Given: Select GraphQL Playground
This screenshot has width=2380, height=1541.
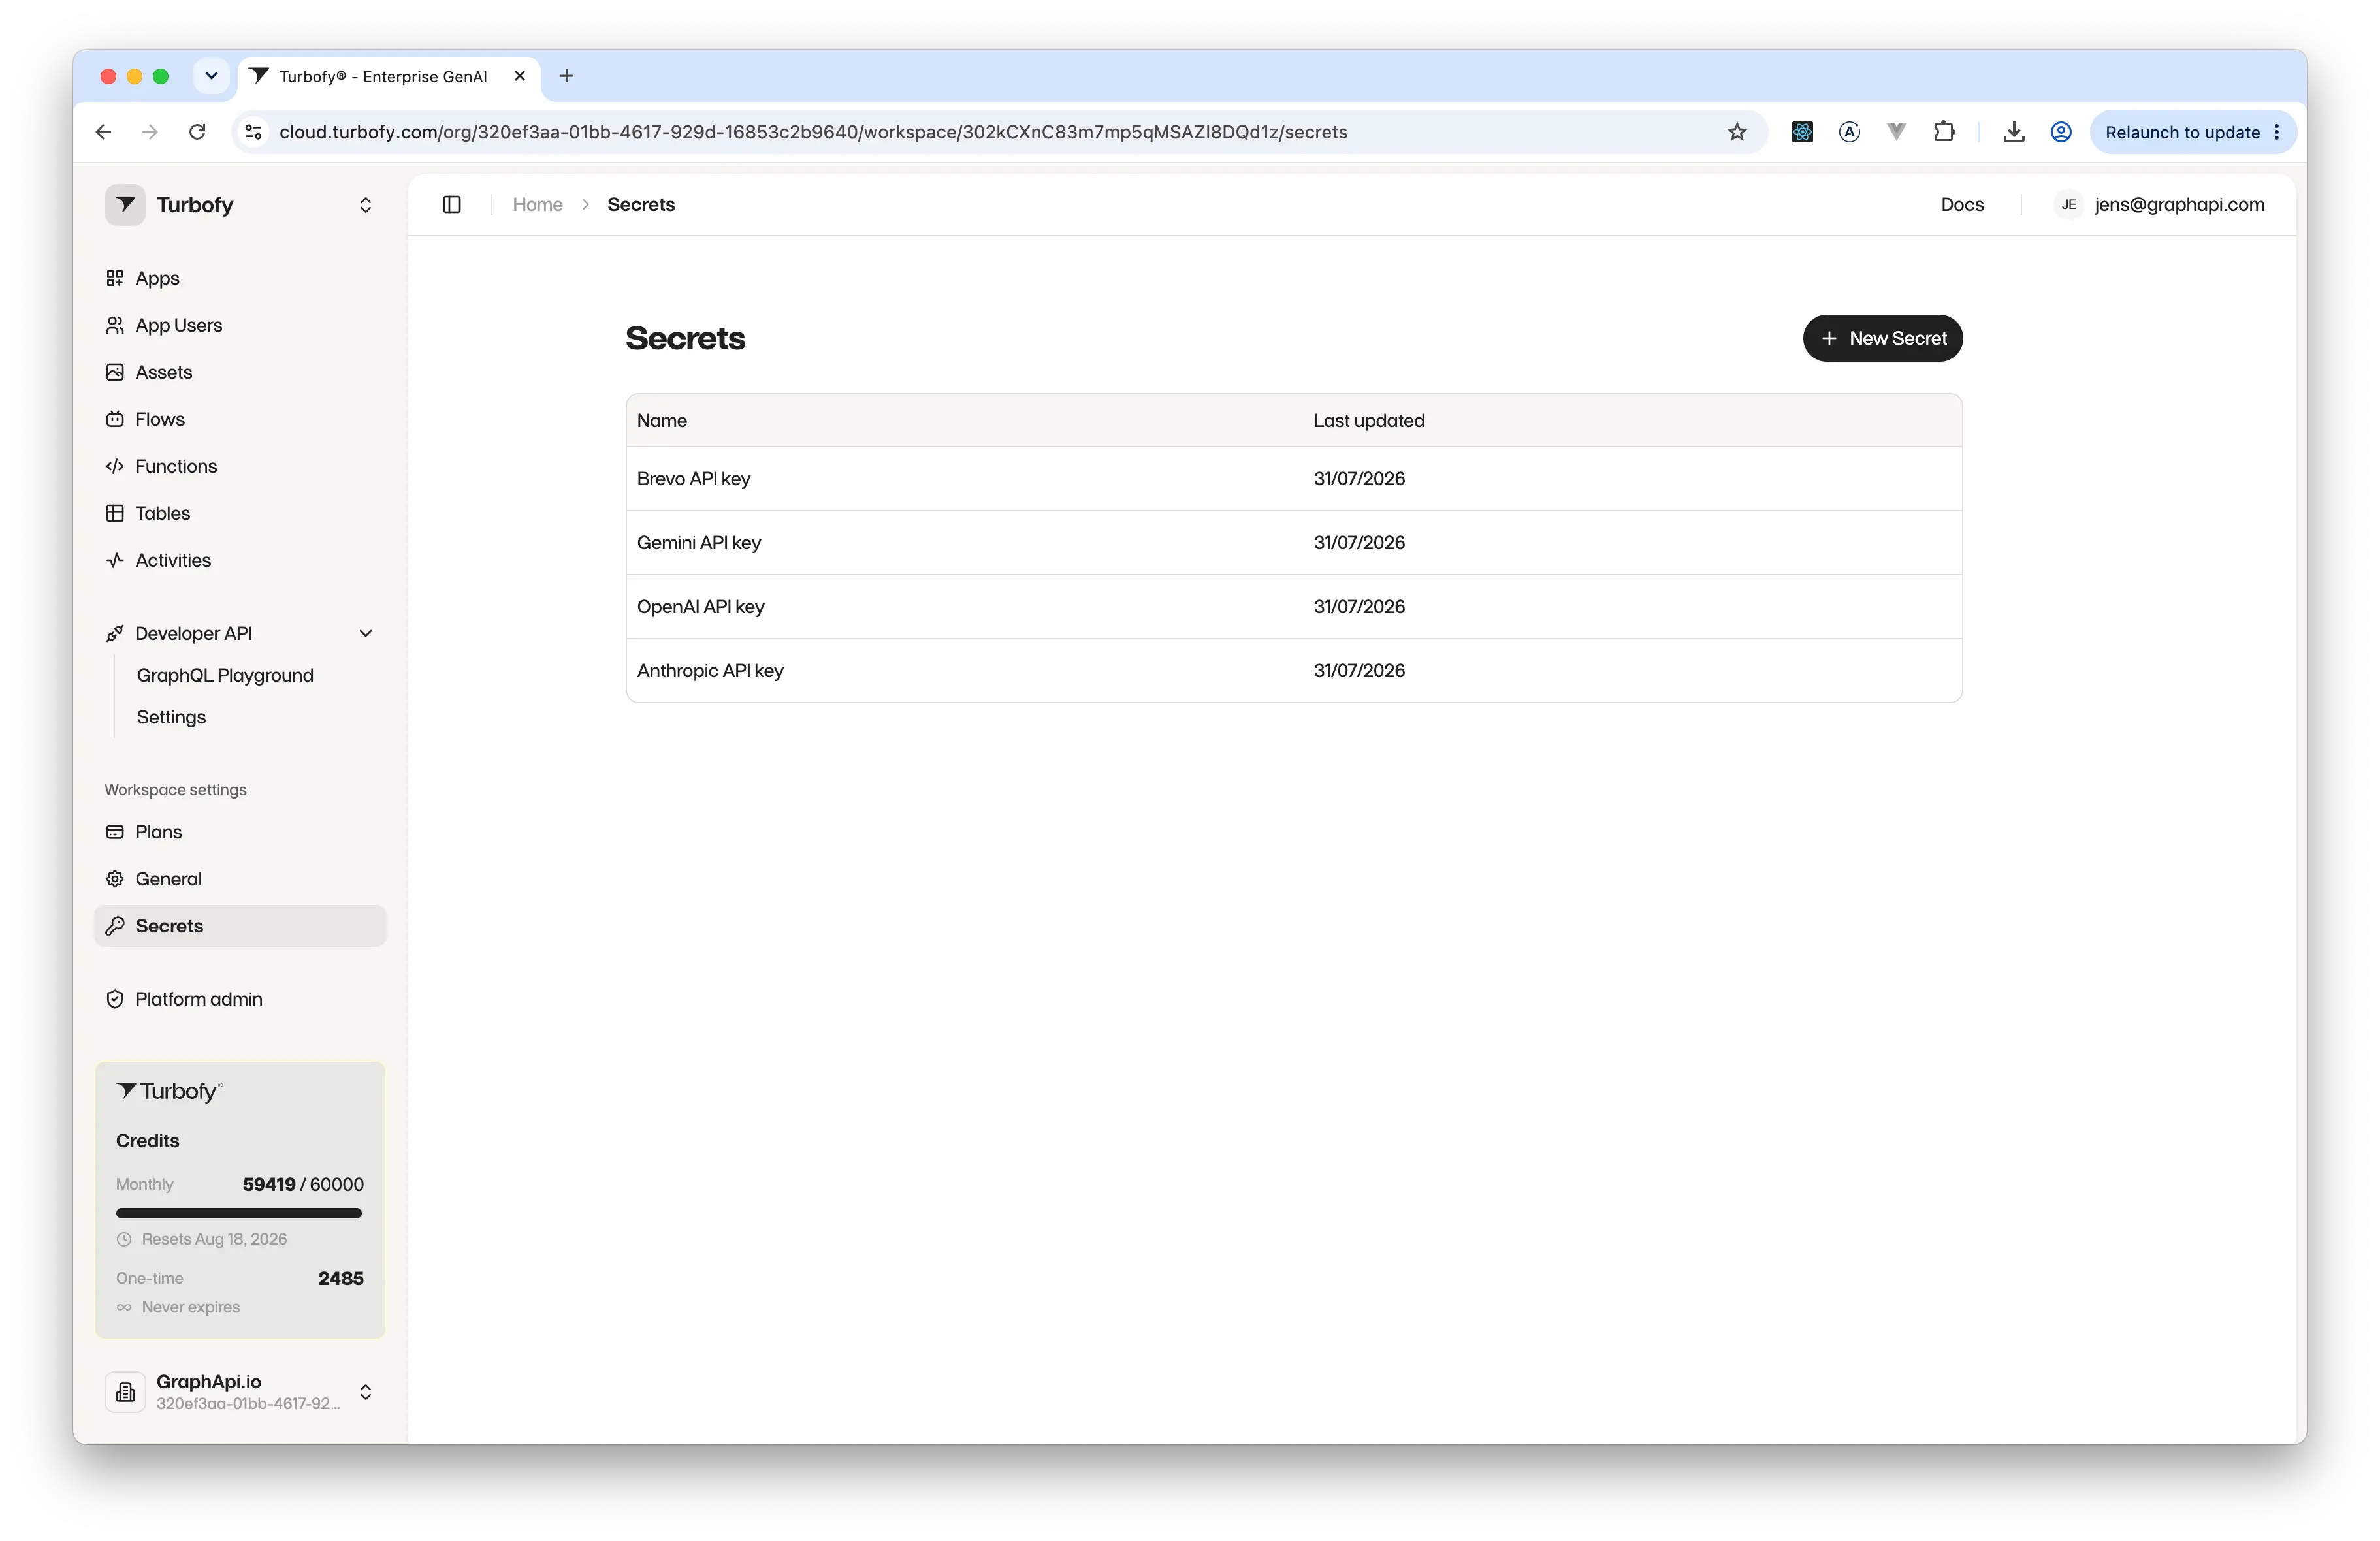Looking at the screenshot, I should [225, 675].
